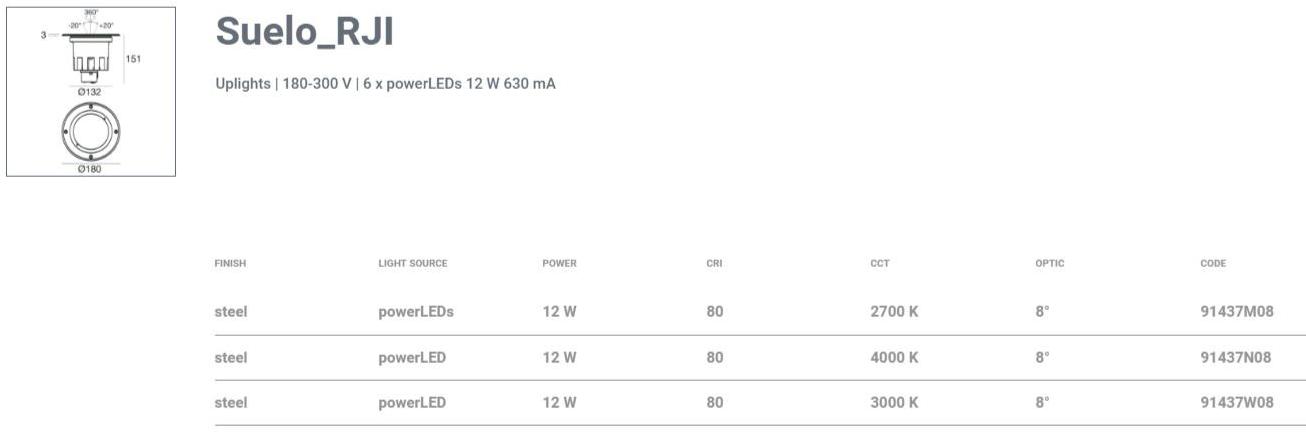1306x434 pixels.
Task: Select the Uplights specification subtitle line
Action: [385, 84]
